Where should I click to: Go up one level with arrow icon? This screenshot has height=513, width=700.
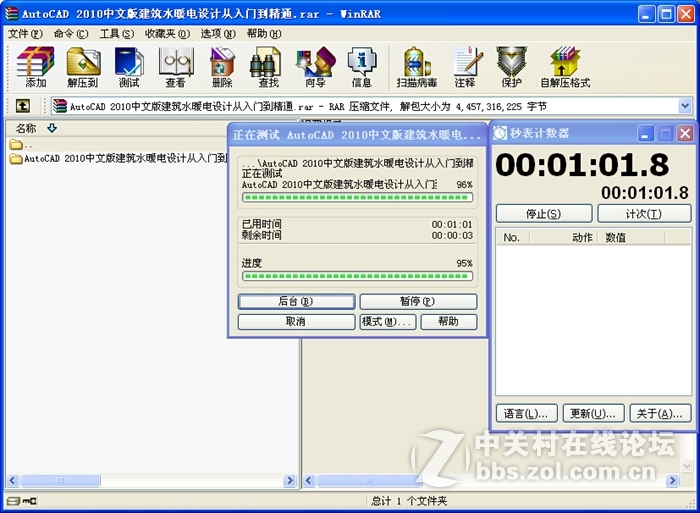pyautogui.click(x=23, y=106)
